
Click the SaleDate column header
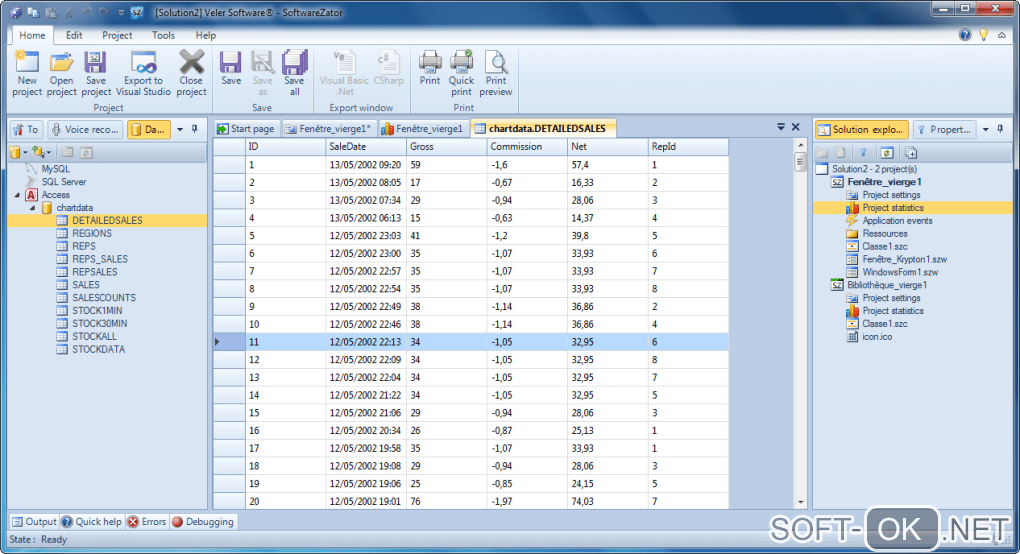366,147
